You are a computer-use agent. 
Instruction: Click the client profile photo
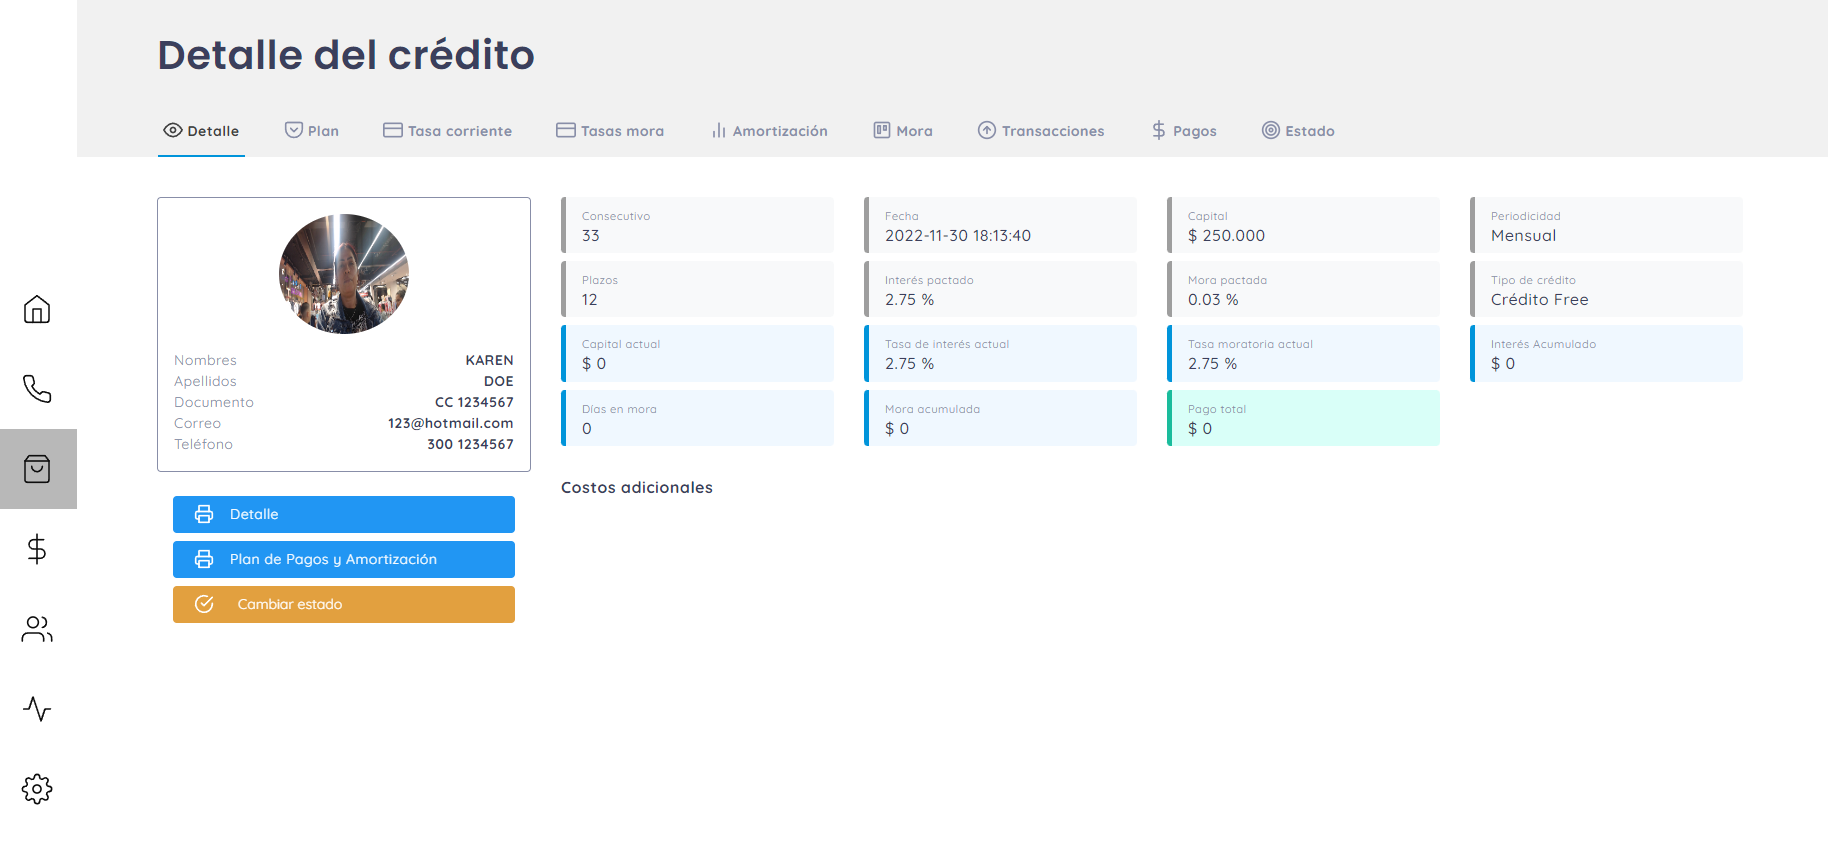click(344, 273)
